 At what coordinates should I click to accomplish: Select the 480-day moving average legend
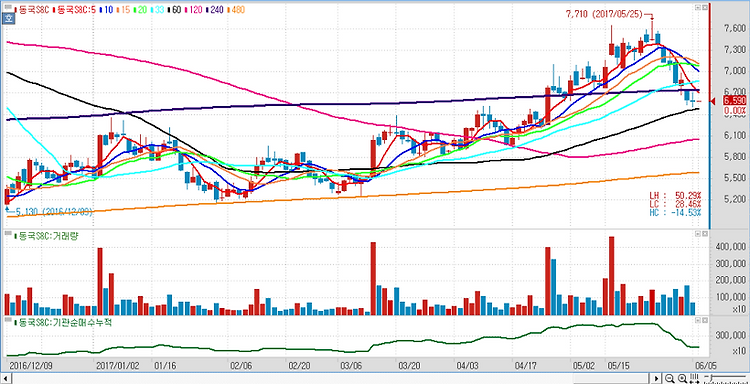pos(236,10)
